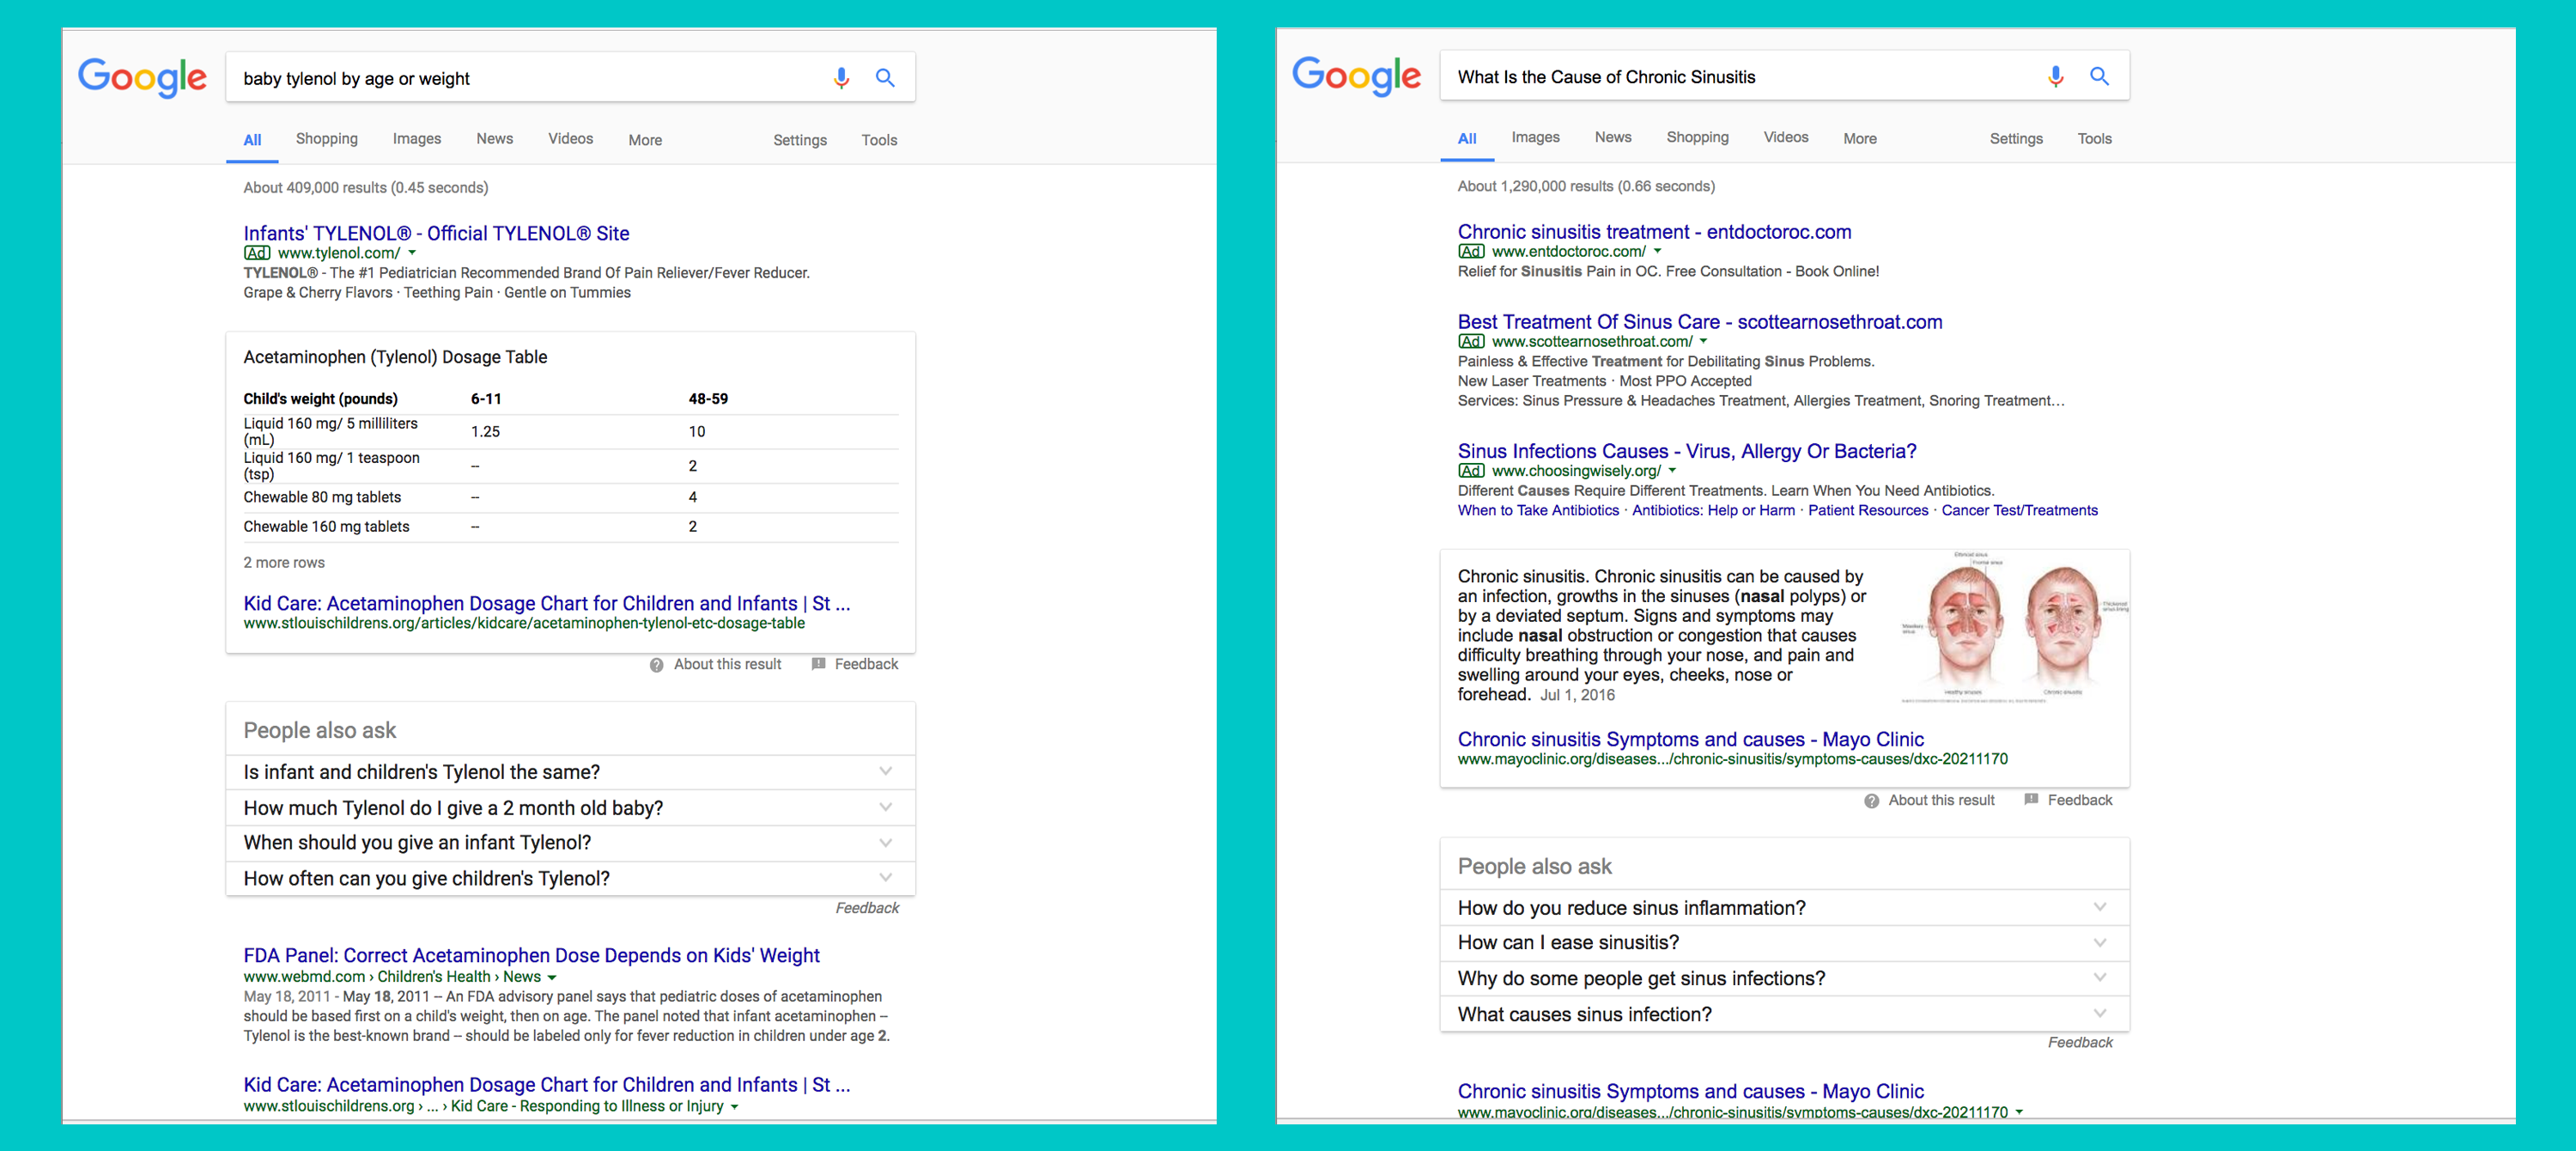Screen dimensions: 2576x1151
Task: Click the feedback flag icon under the Tylenol dosage table
Action: click(x=818, y=664)
